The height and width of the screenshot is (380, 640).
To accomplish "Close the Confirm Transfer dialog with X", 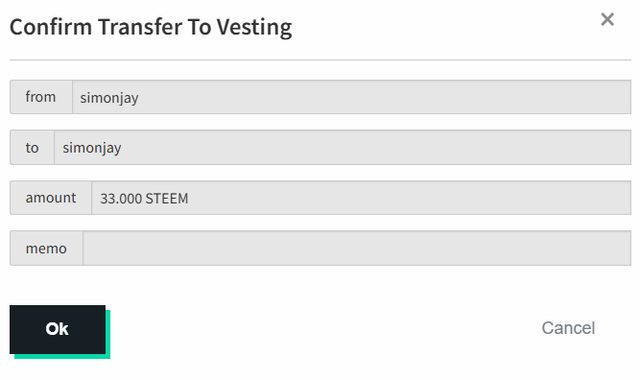I will coord(607,19).
